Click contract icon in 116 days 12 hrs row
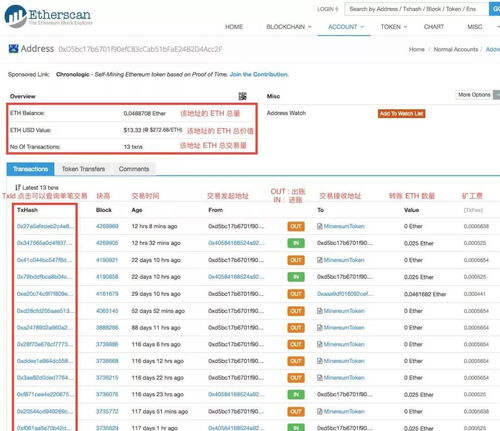500x431 pixels. (x=320, y=361)
